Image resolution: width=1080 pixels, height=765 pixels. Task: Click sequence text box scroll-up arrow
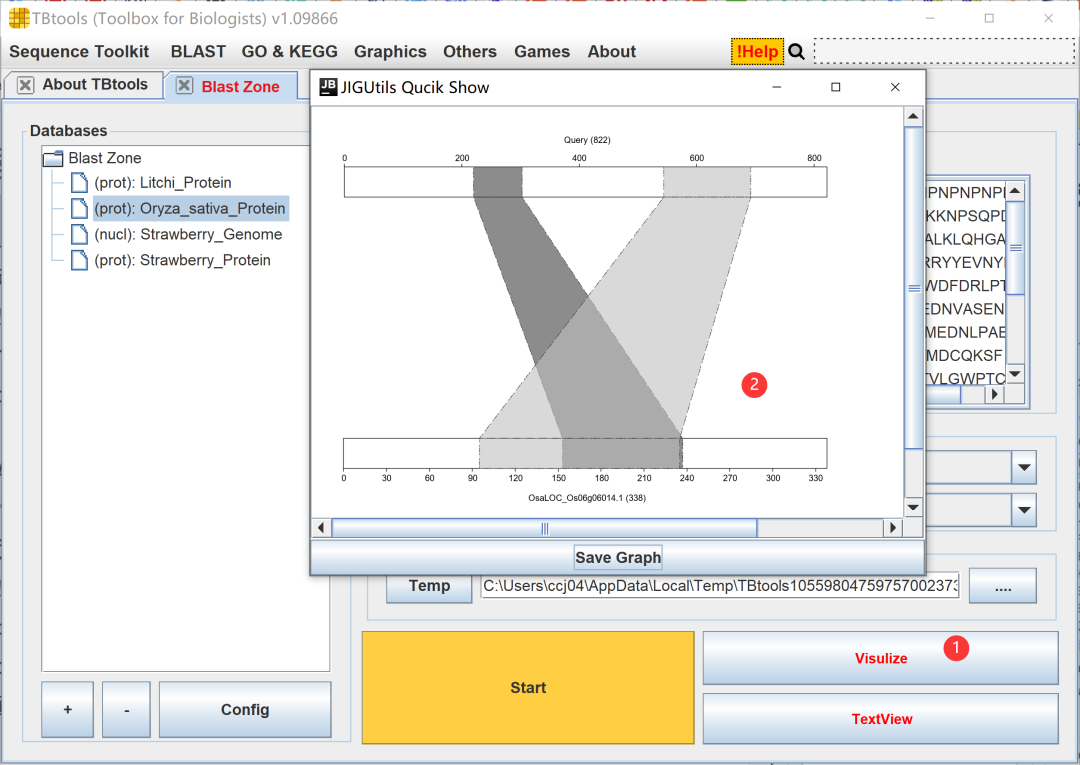pos(1015,191)
